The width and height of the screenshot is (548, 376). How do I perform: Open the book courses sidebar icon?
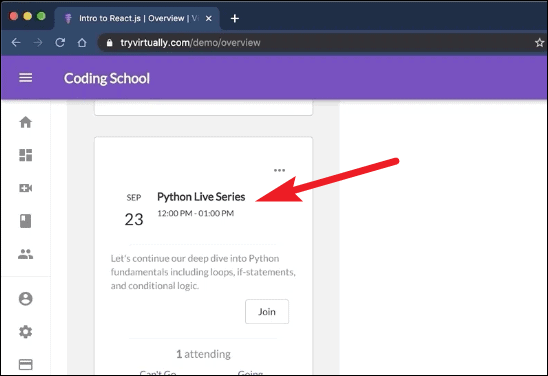[x=26, y=221]
